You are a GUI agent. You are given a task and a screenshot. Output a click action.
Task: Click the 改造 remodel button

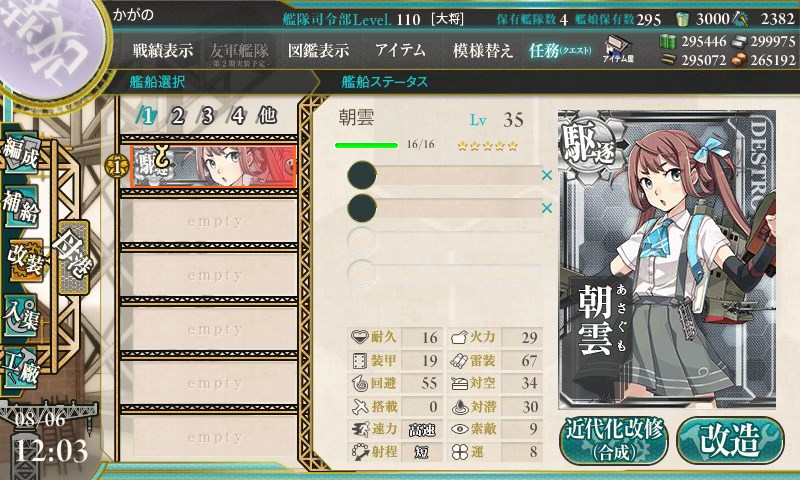730,441
